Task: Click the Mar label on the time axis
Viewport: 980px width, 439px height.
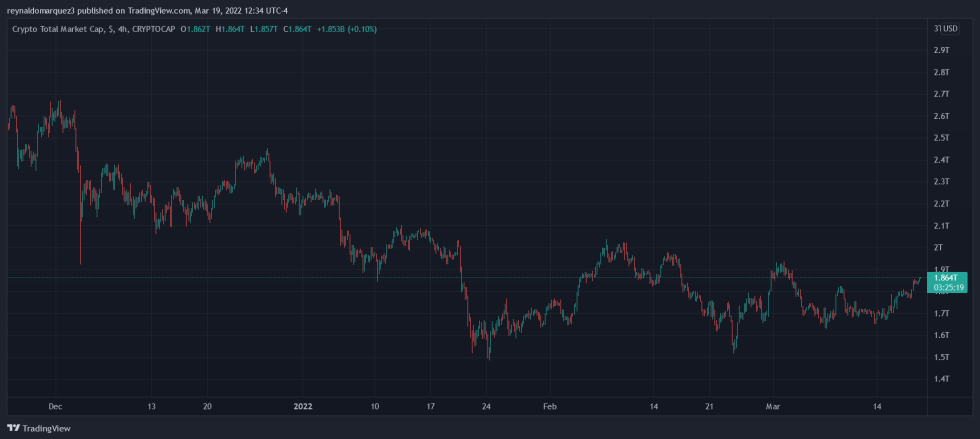Action: pyautogui.click(x=774, y=406)
